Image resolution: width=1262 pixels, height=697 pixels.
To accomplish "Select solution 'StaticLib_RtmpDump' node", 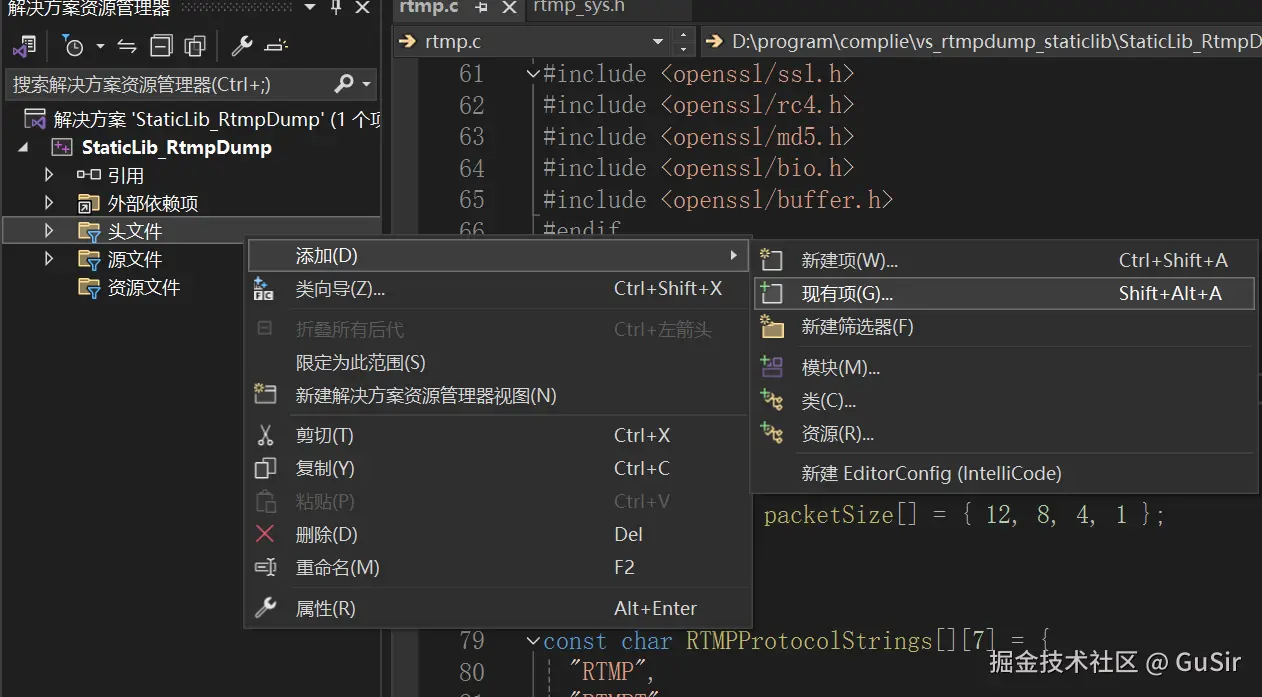I will click(x=203, y=119).
